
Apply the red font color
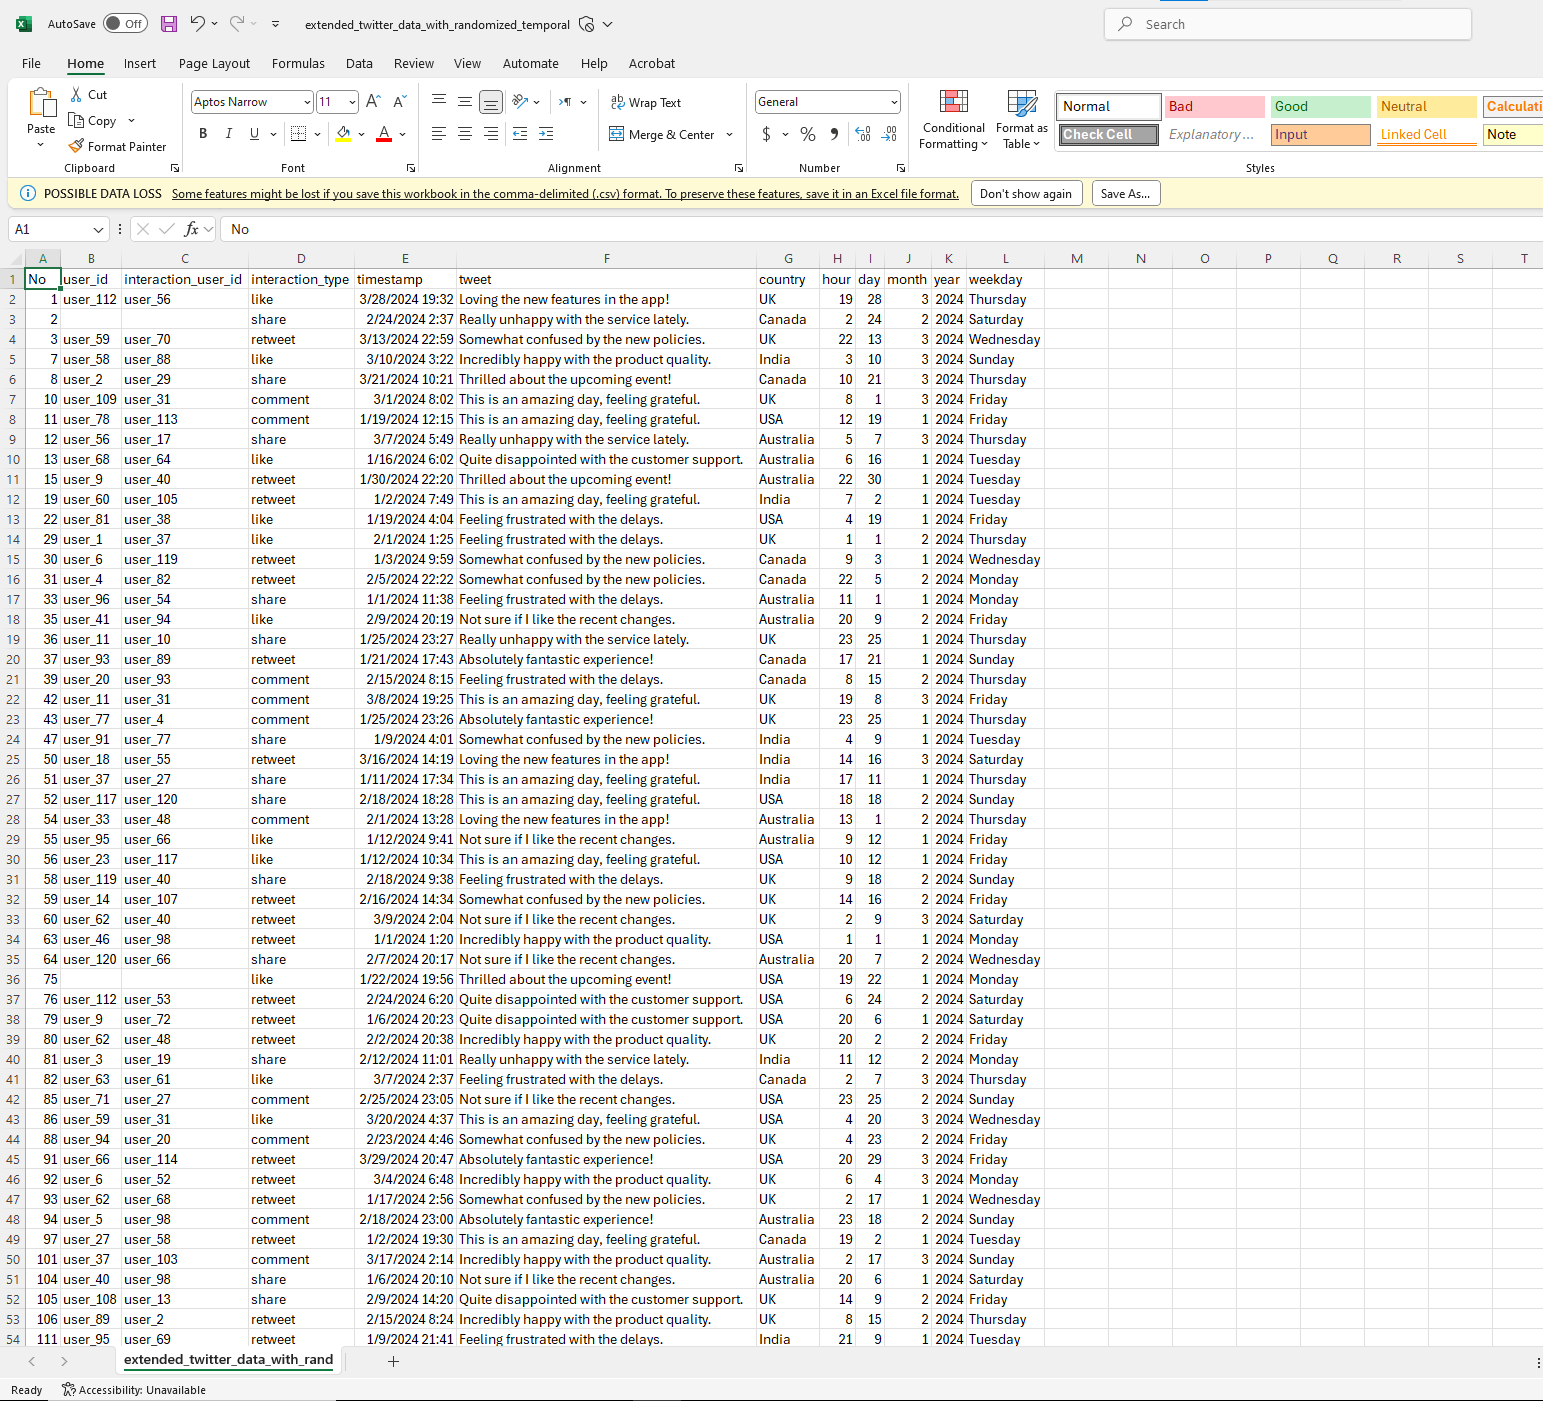(x=384, y=134)
